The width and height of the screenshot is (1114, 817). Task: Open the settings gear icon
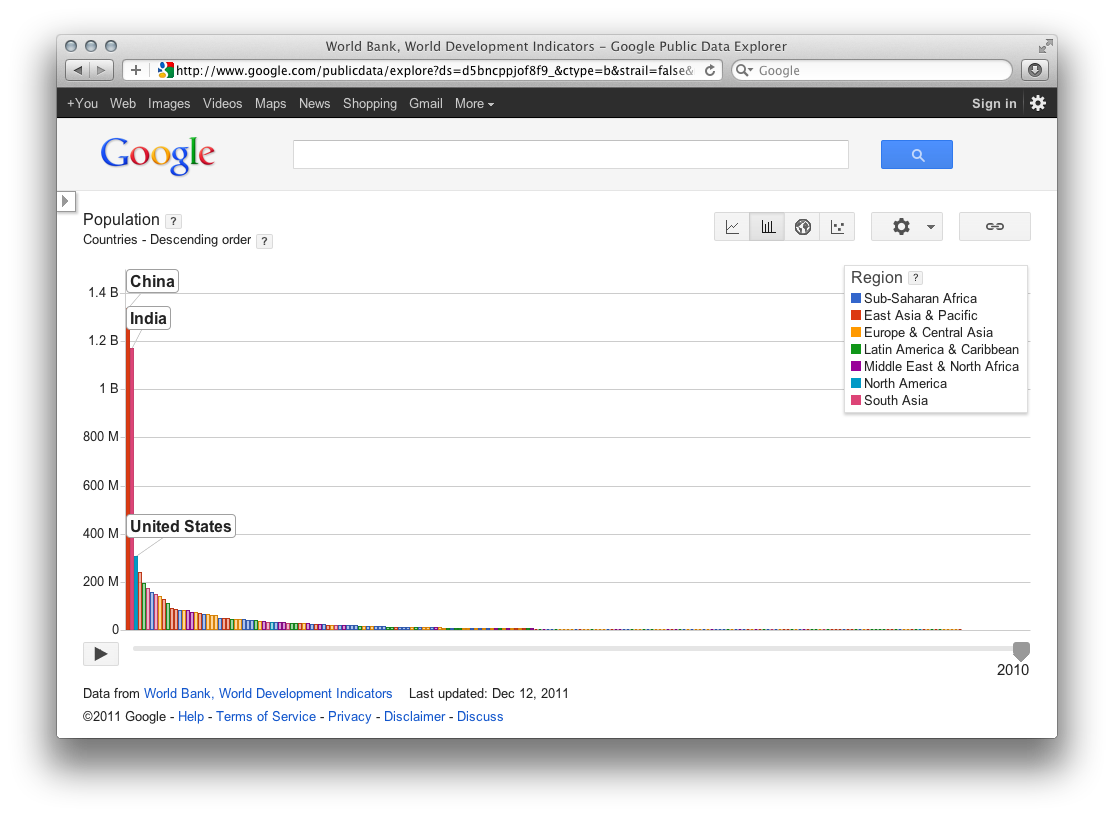pos(898,226)
